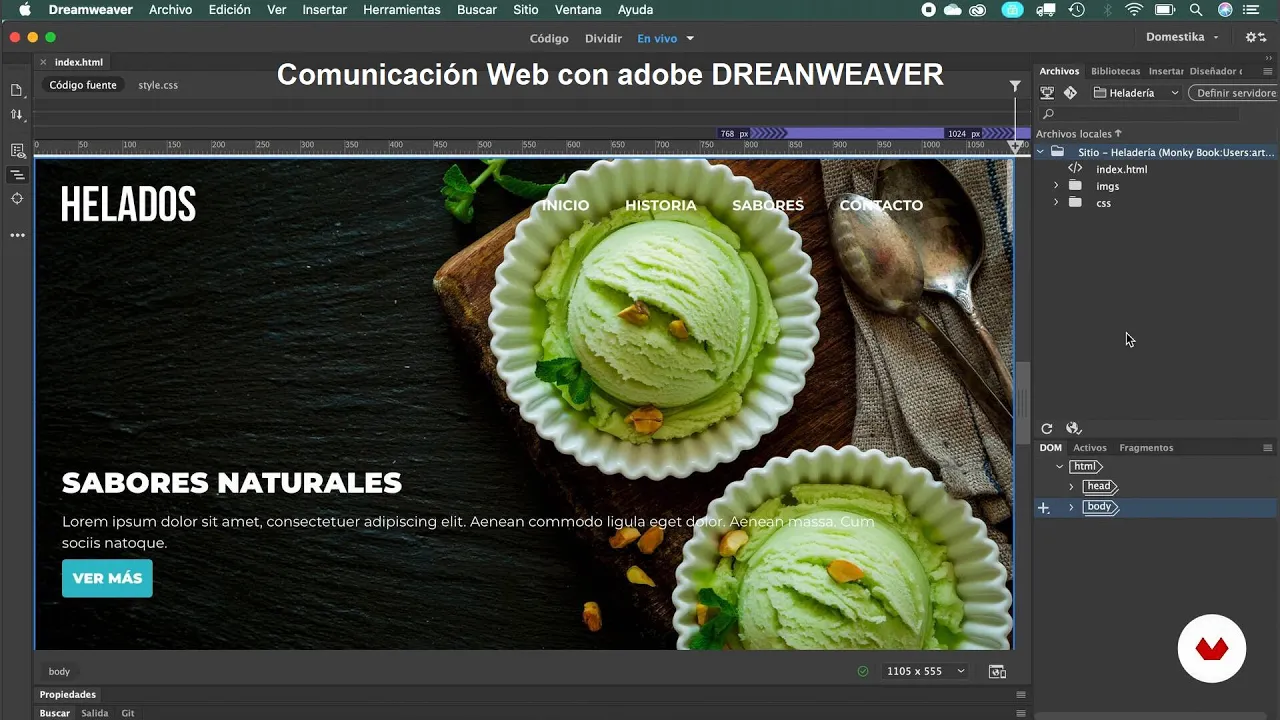
Task: Toggle visual media queries bar icon
Action: [16, 175]
